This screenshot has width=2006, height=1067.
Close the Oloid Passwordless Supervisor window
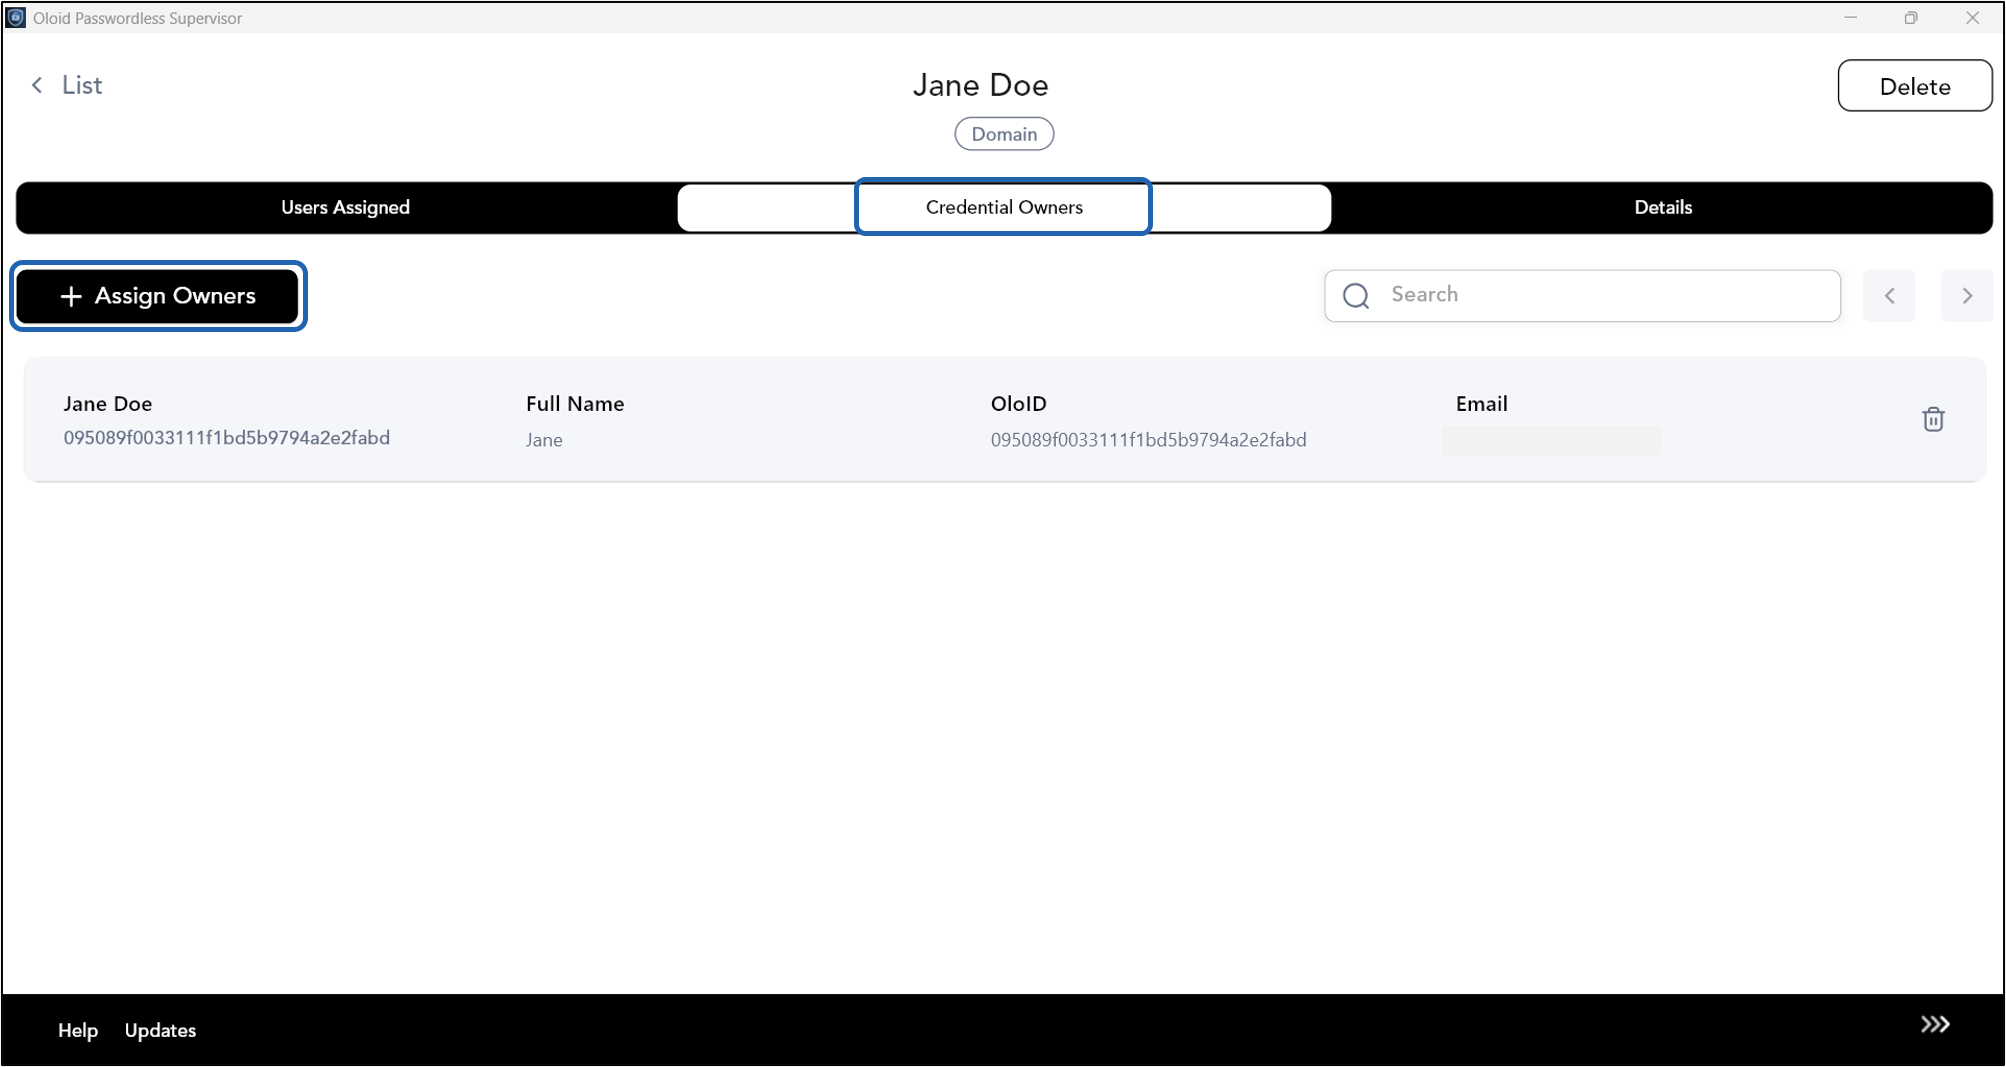(x=1972, y=17)
